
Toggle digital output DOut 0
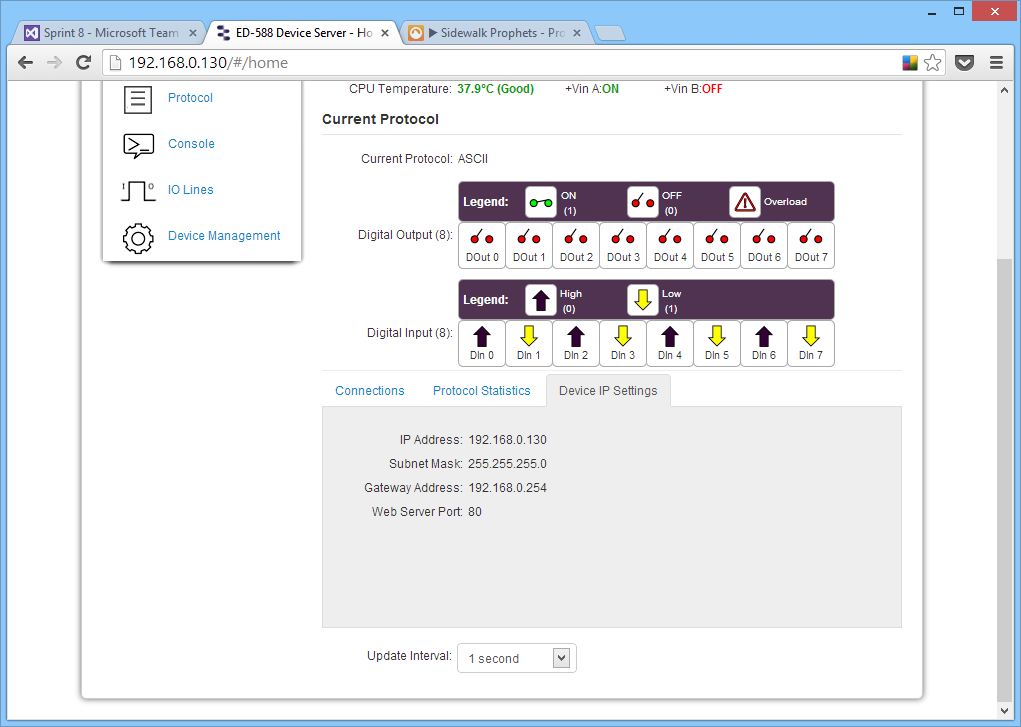[x=481, y=245]
